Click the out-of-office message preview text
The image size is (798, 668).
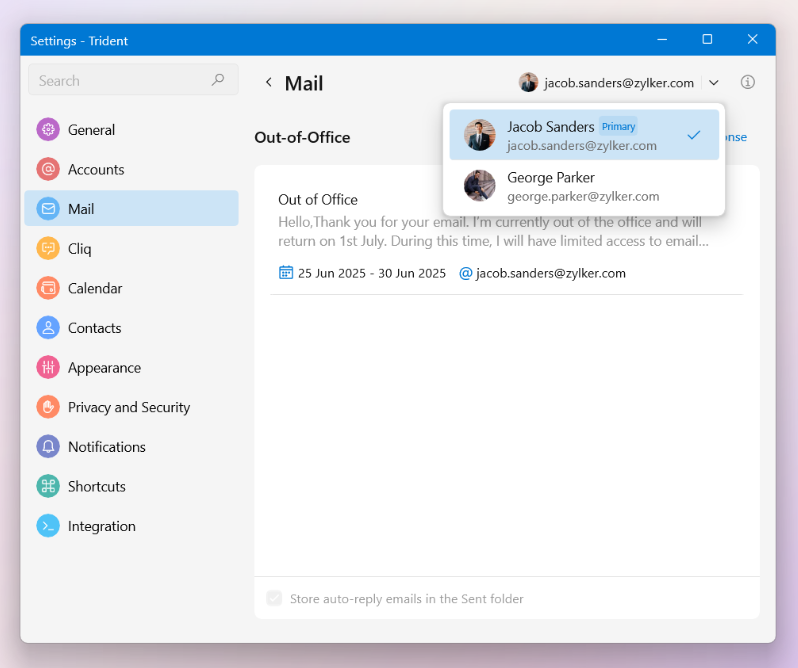point(493,231)
